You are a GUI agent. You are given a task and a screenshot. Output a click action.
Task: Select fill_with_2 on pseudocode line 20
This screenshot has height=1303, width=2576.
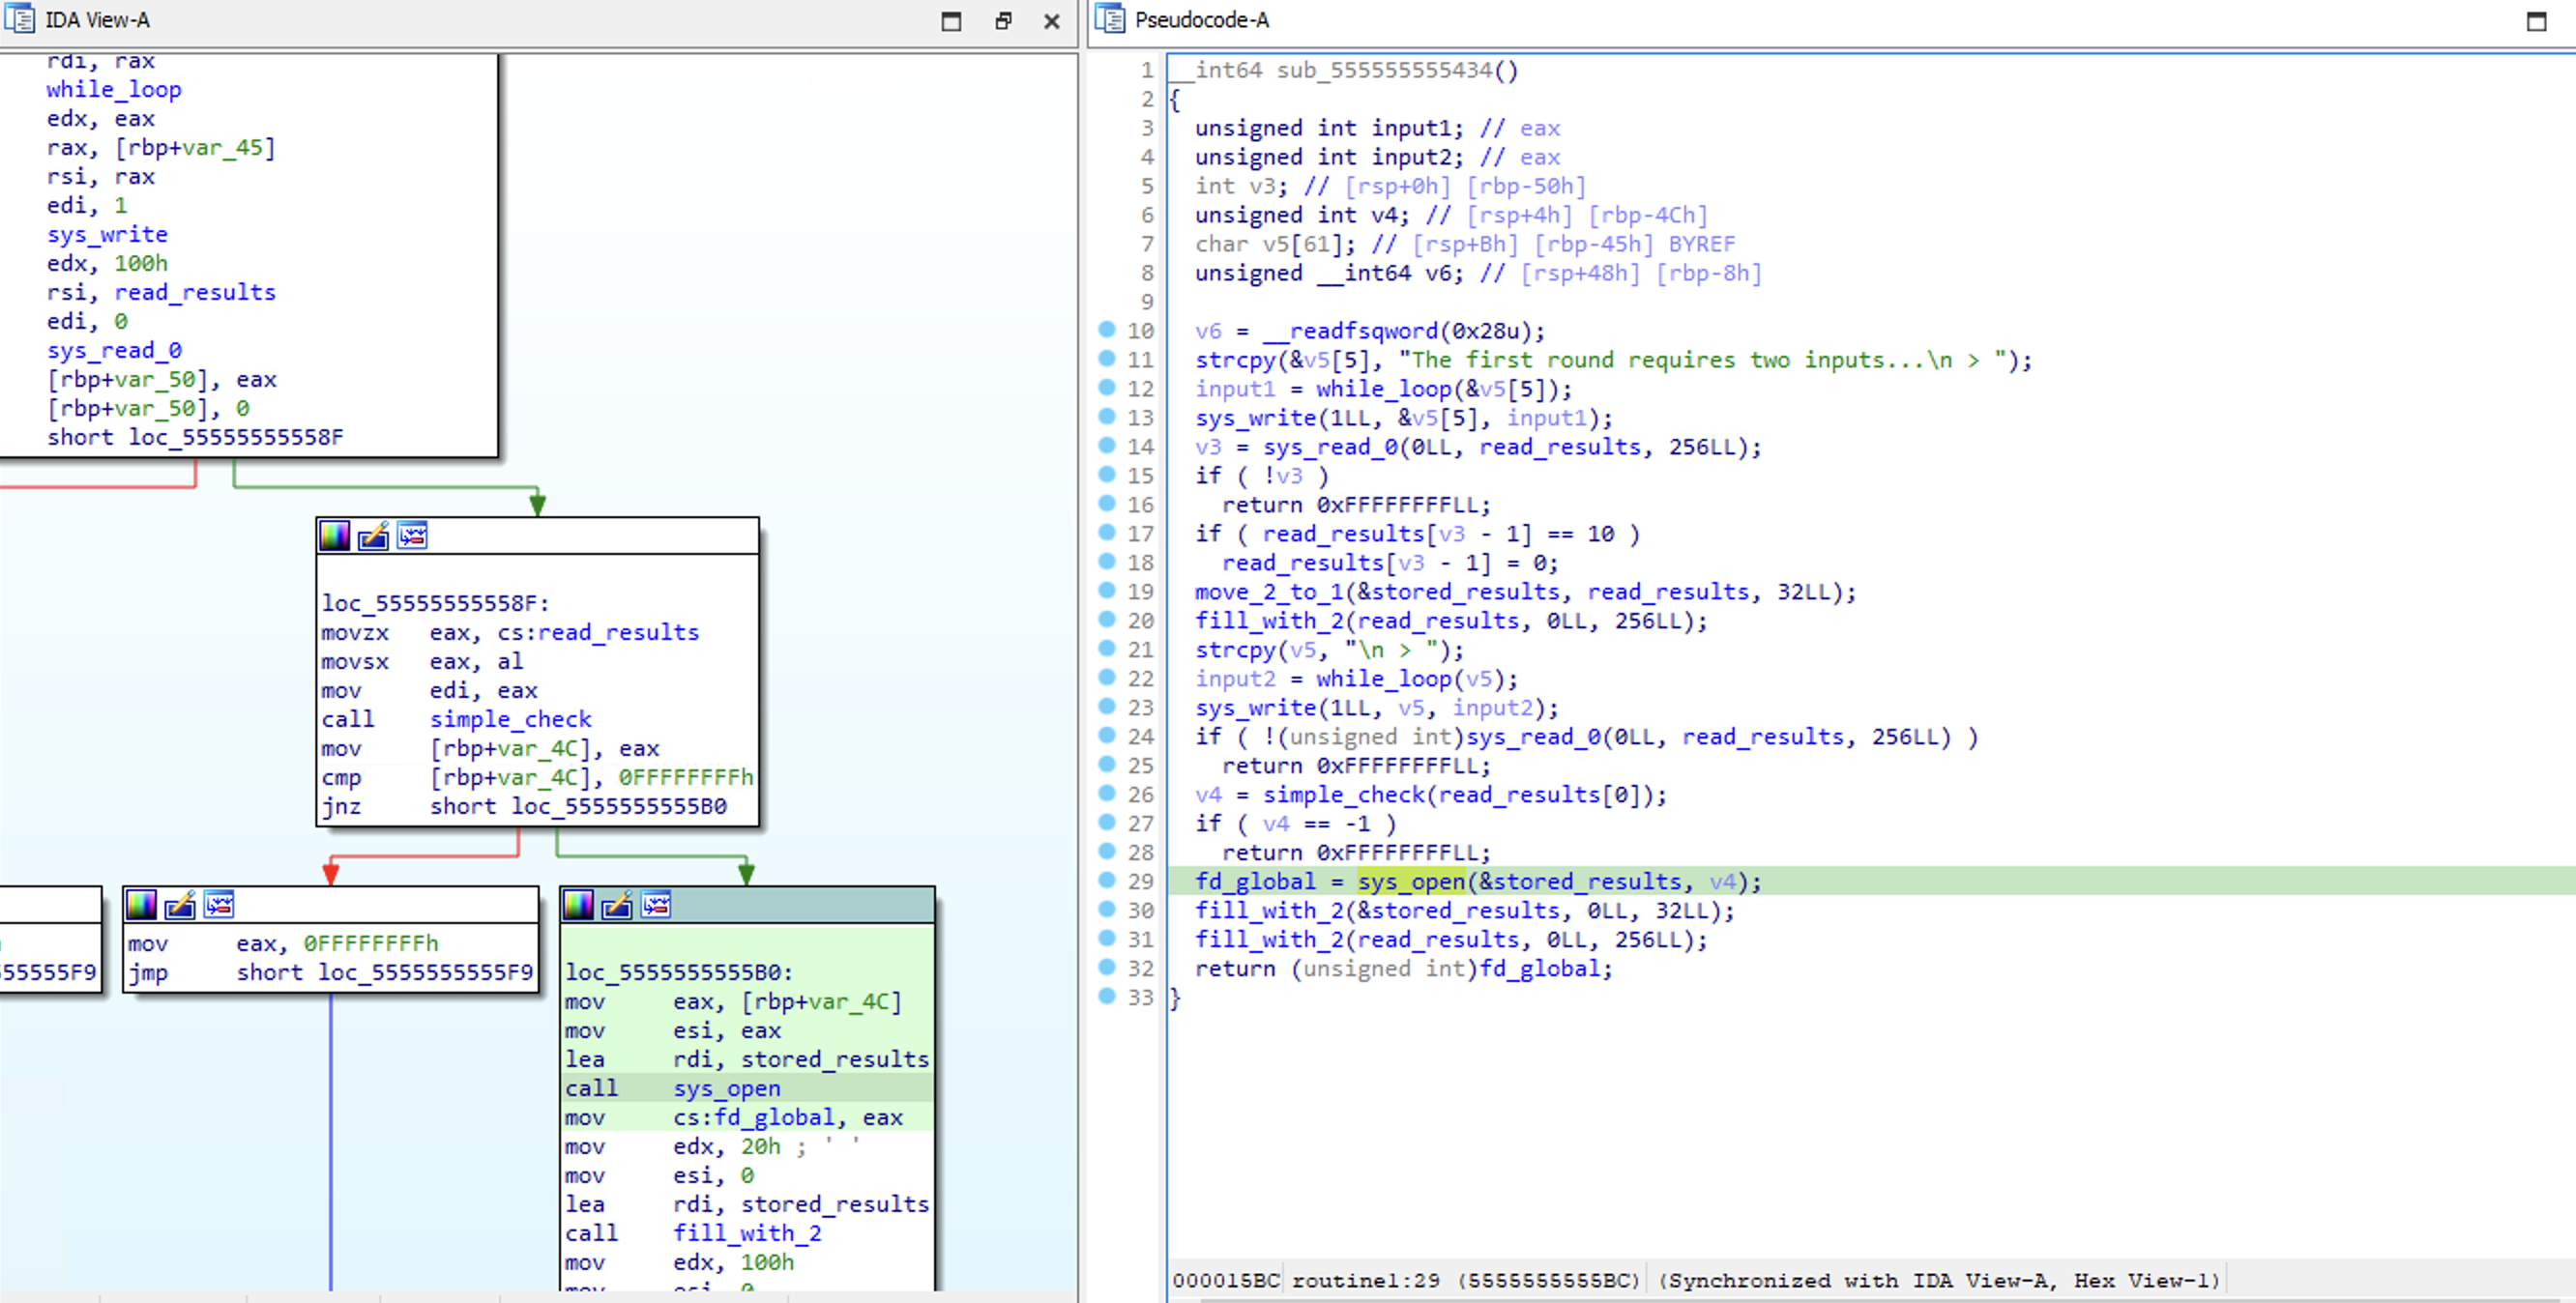tap(1269, 621)
